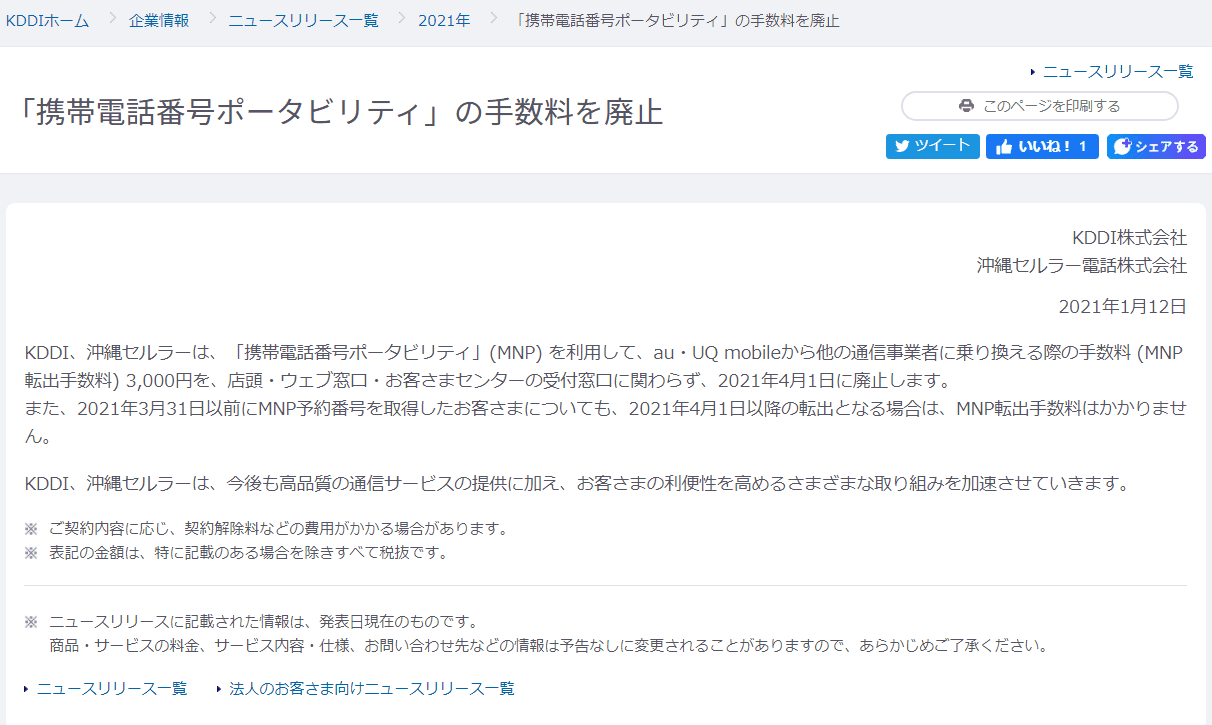Screen dimensions: 1212x725
Task: Click the arrow beside top-right ニュースリリース一覧
Action: pos(1033,72)
